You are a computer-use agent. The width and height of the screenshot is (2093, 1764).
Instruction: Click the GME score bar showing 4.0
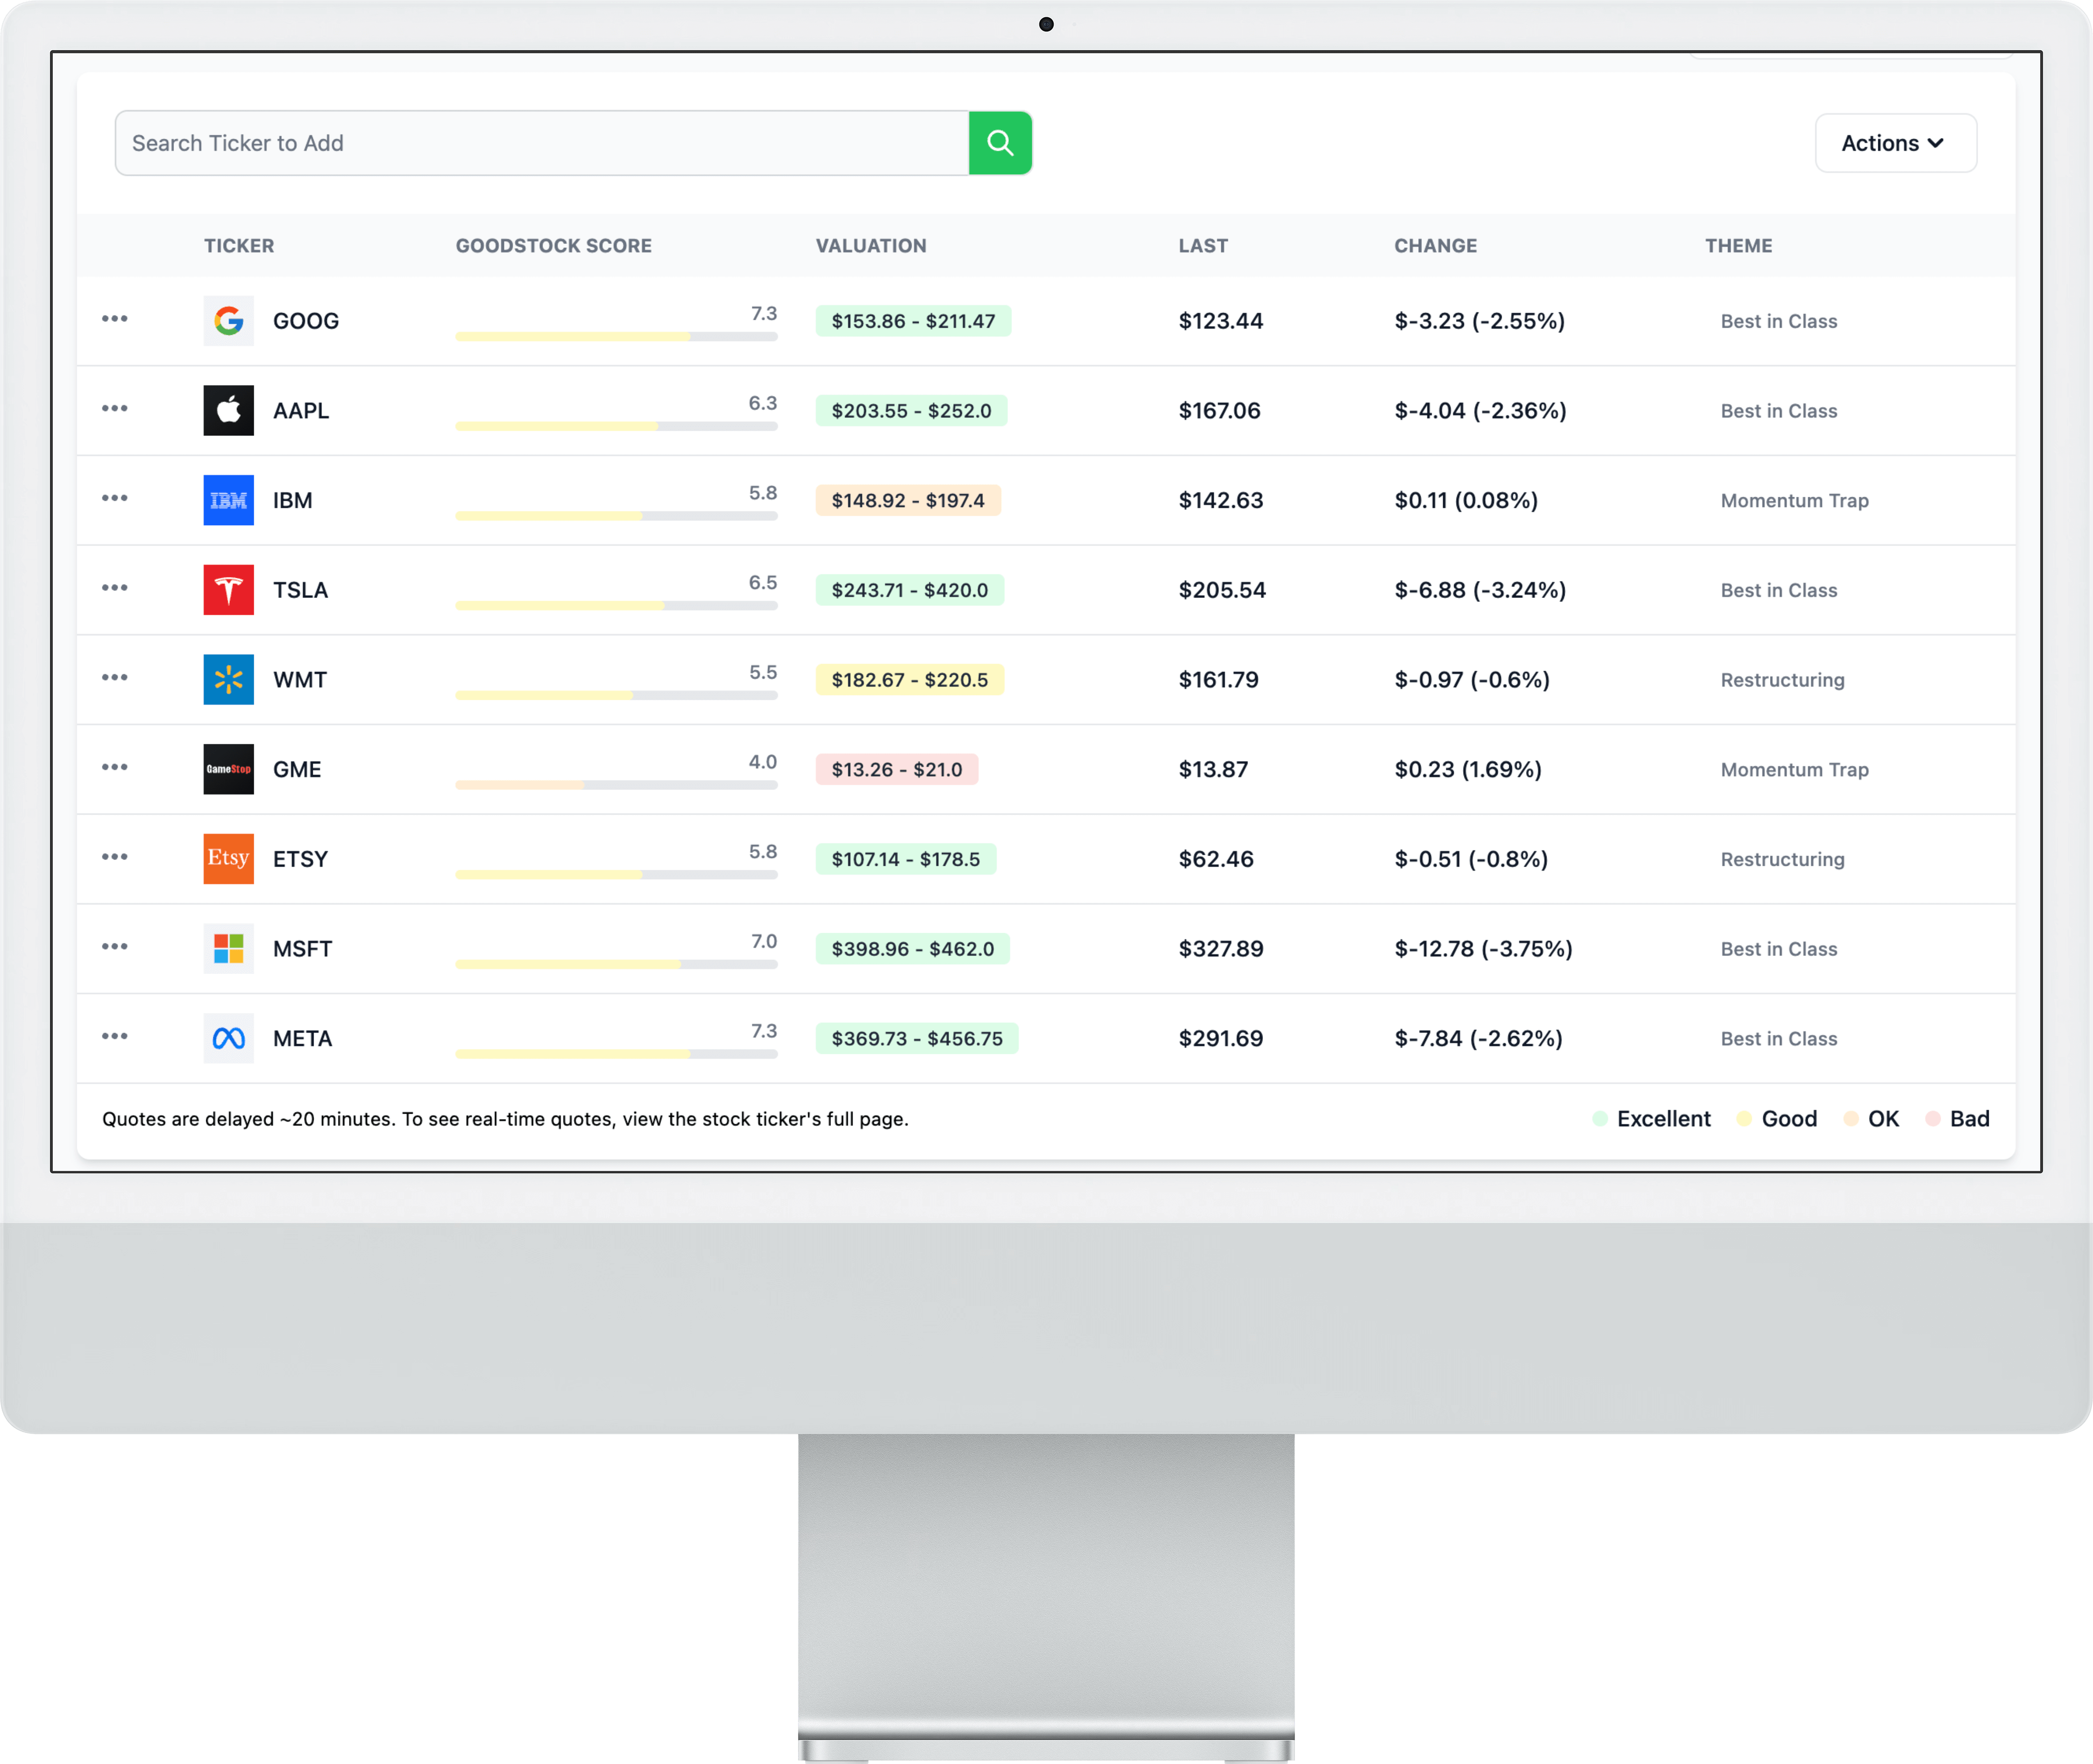point(616,785)
